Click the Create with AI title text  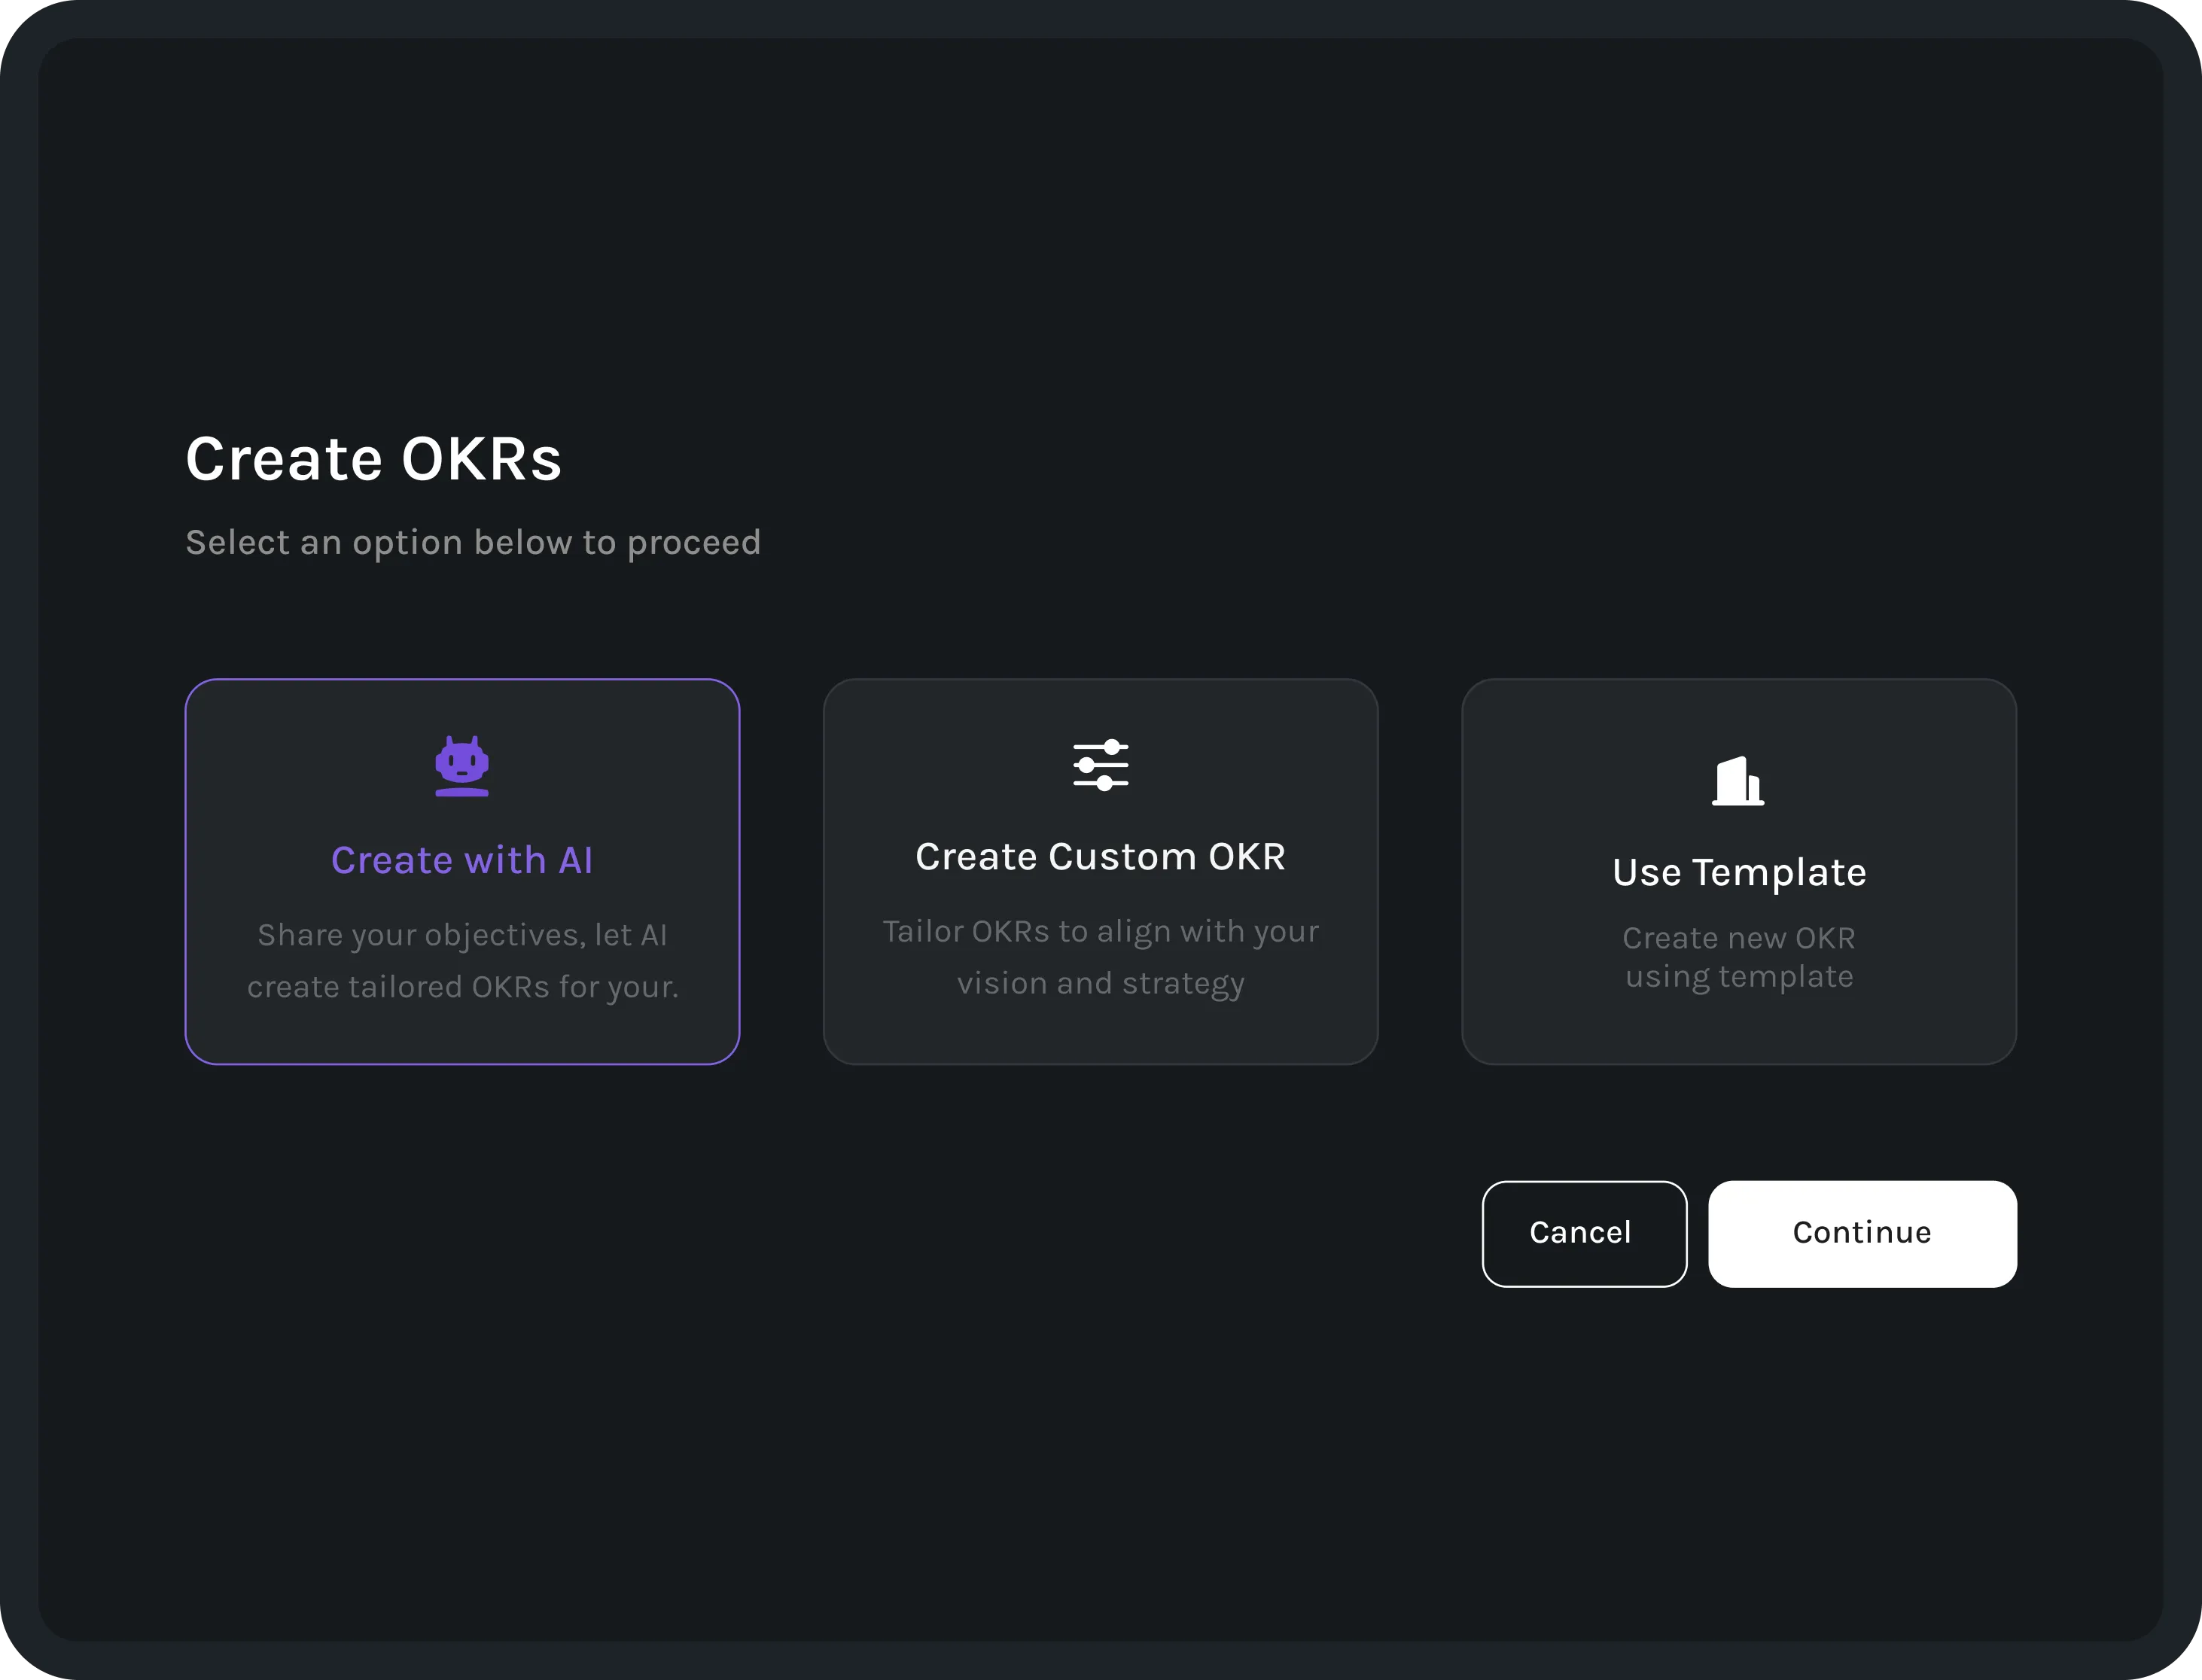click(462, 860)
